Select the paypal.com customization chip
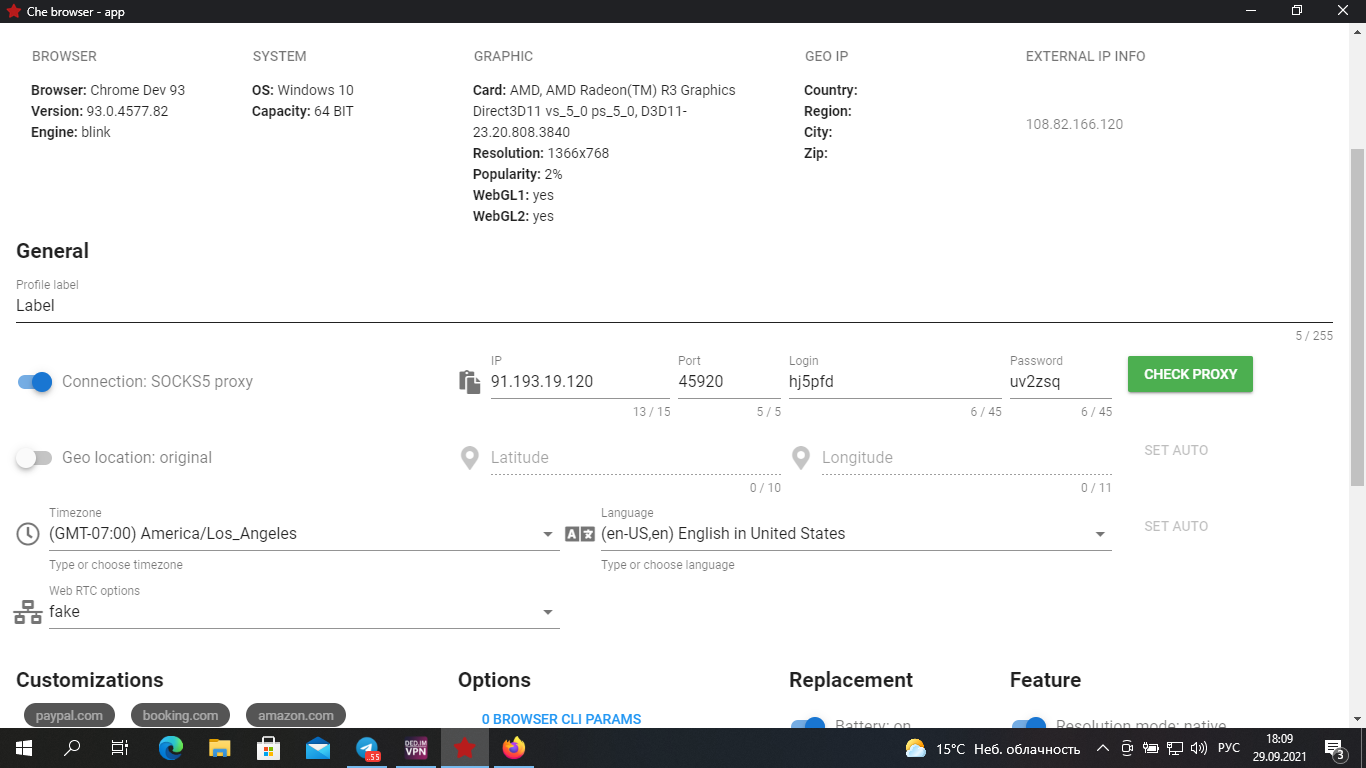Viewport: 1366px width, 768px height. click(69, 715)
